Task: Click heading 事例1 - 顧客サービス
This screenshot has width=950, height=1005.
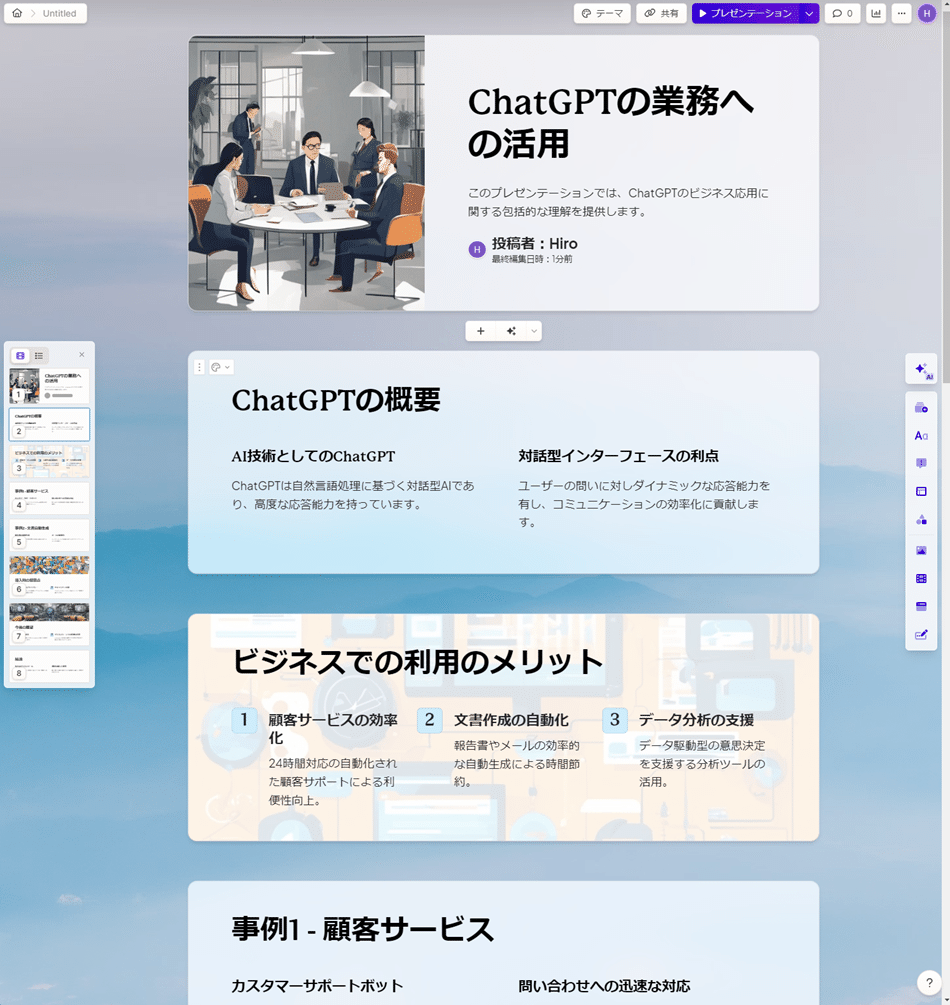Action: point(363,929)
